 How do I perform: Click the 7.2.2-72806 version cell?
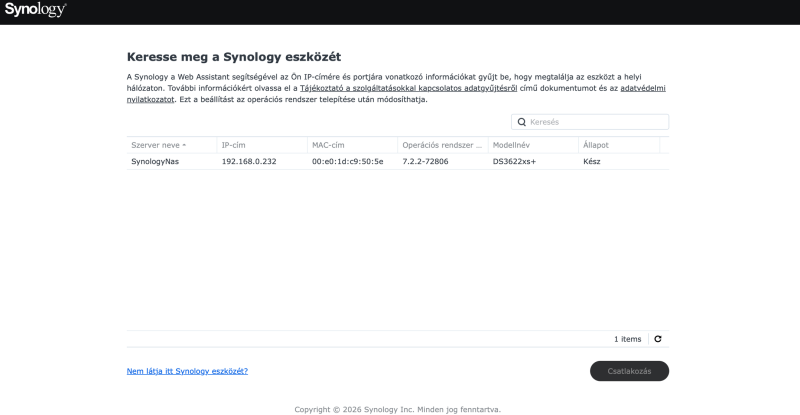(x=425, y=161)
